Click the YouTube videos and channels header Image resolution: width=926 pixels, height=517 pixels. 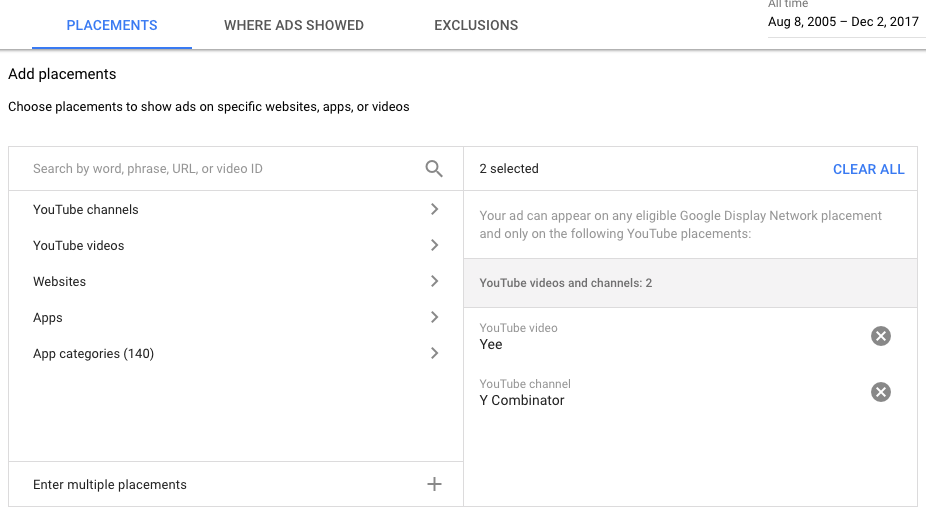(690, 283)
